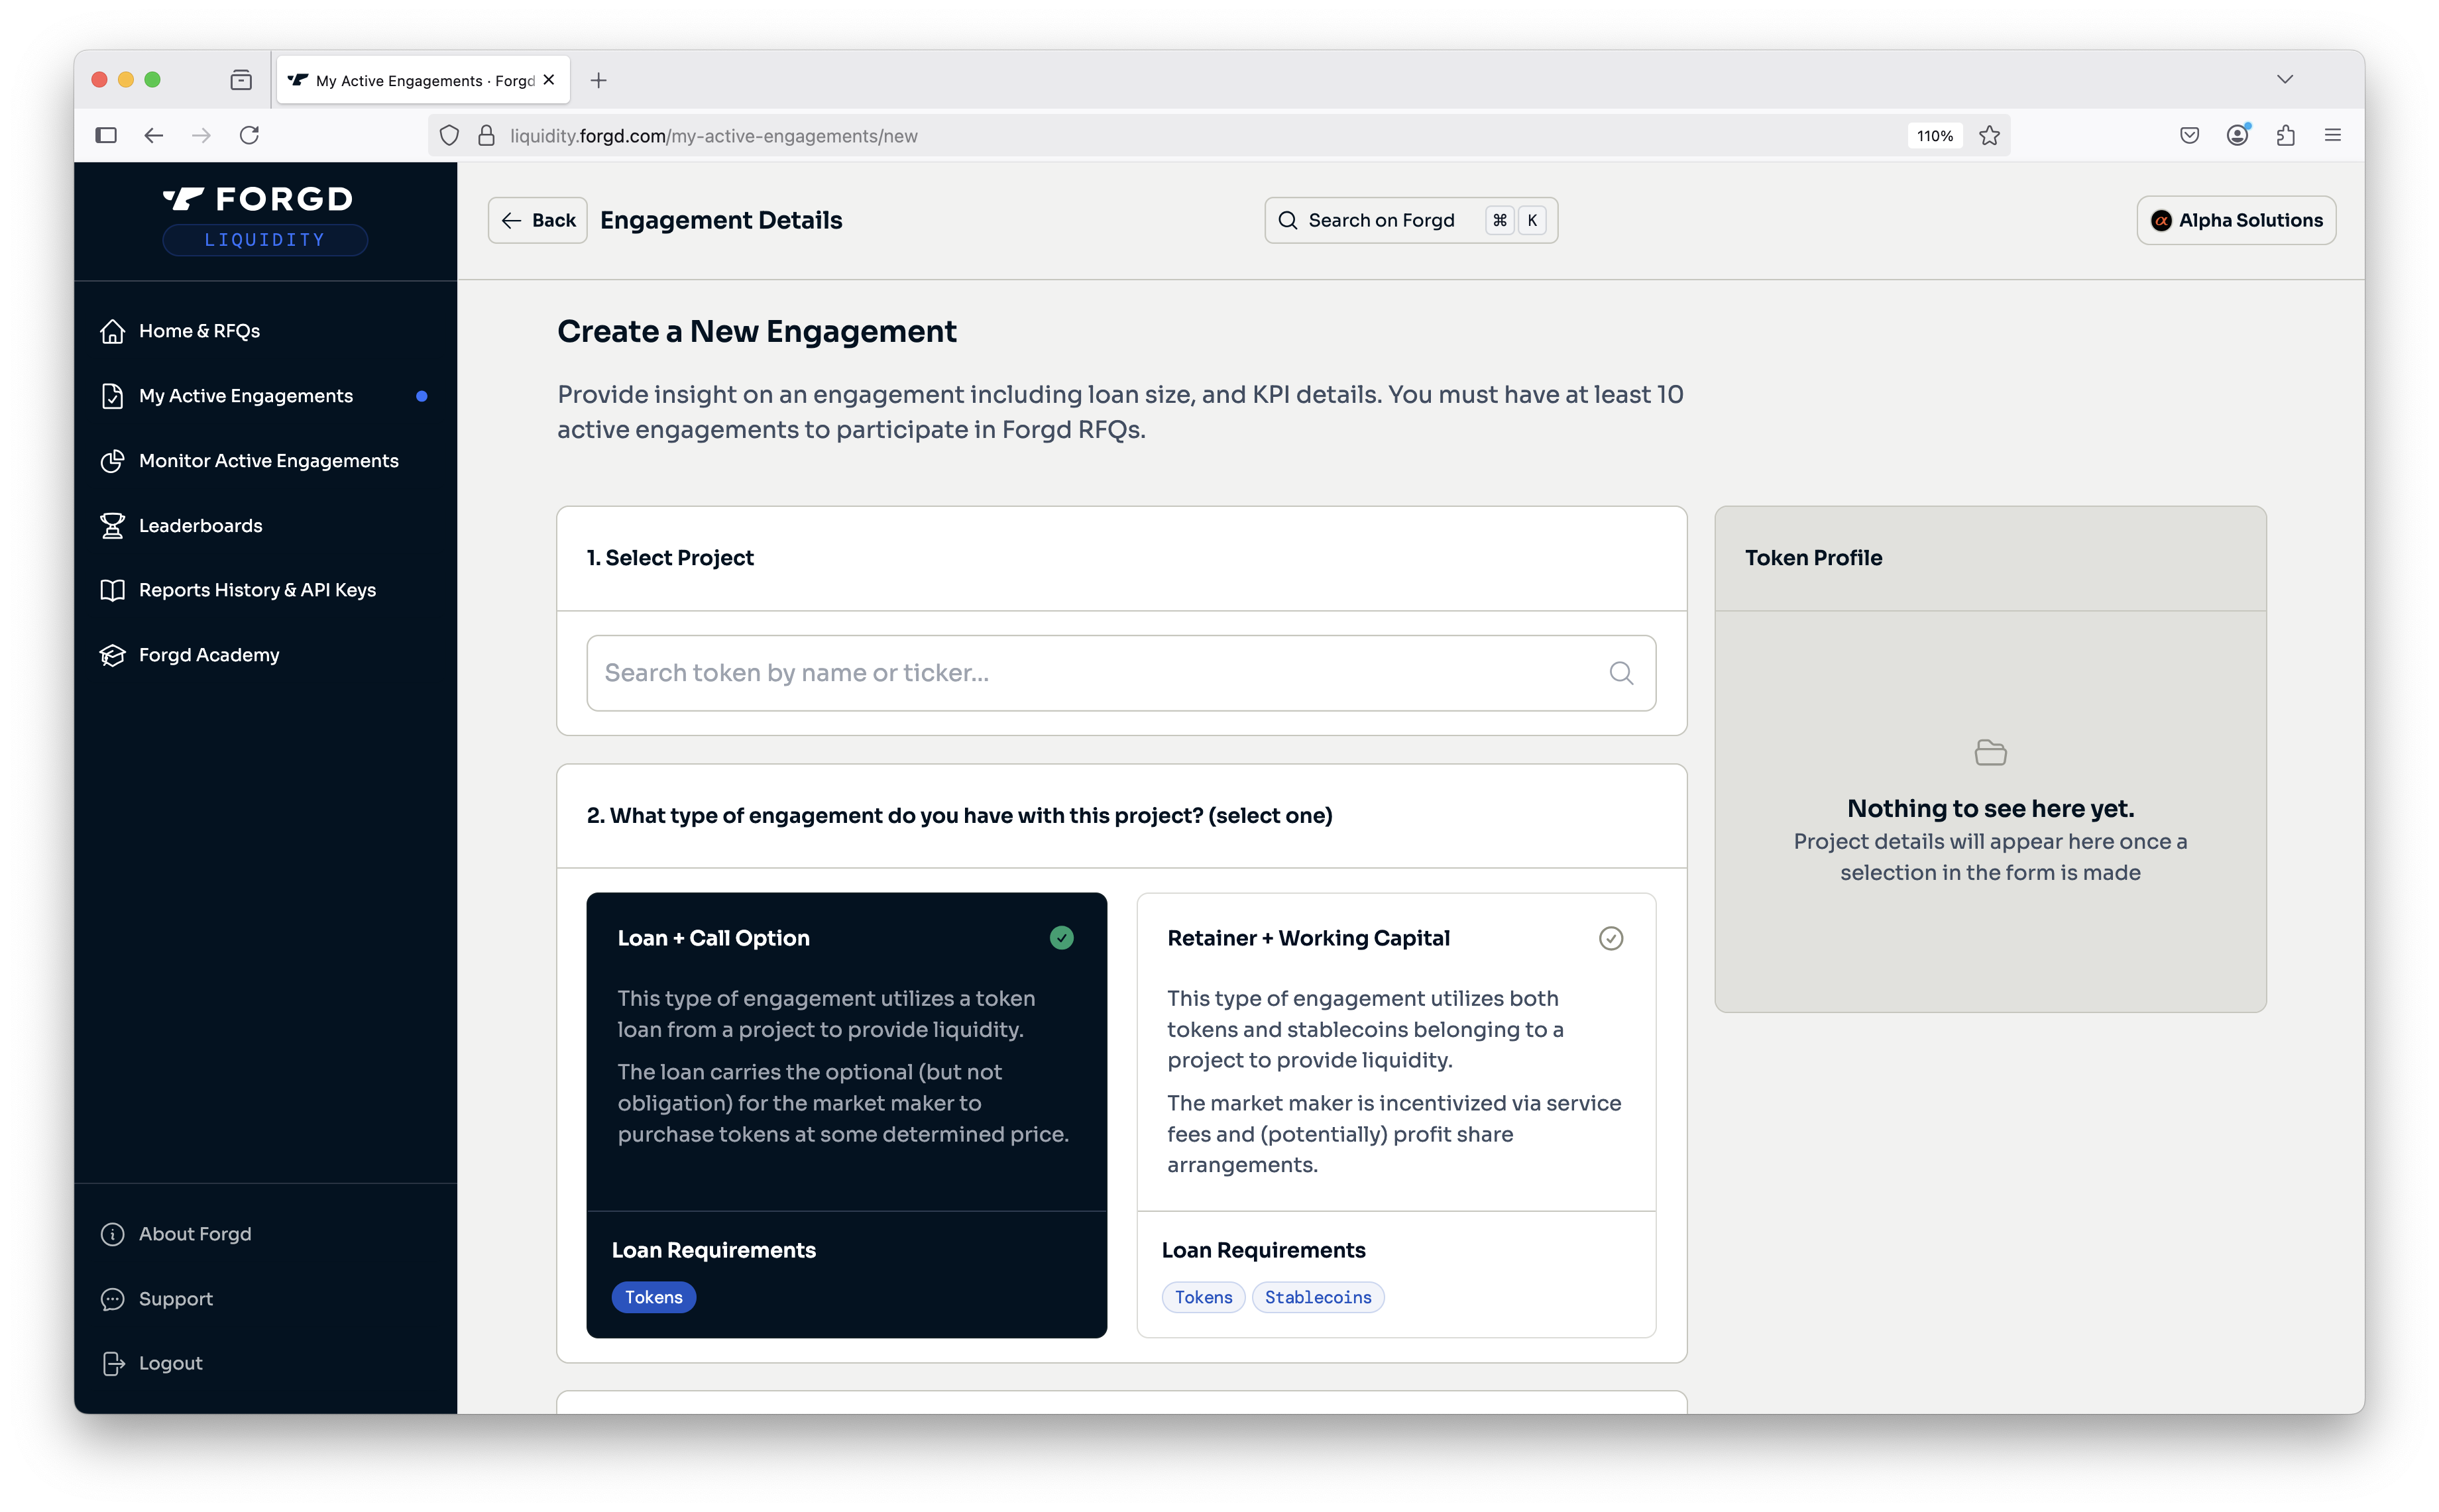Click the Firefox bookmark star icon
The width and height of the screenshot is (2439, 1512).
pos(1989,136)
